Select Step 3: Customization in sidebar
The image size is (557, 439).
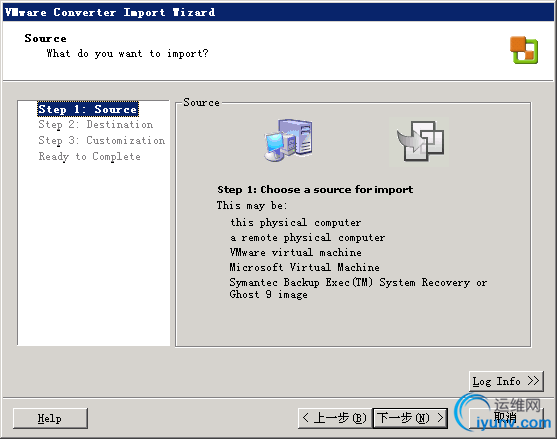(102, 140)
